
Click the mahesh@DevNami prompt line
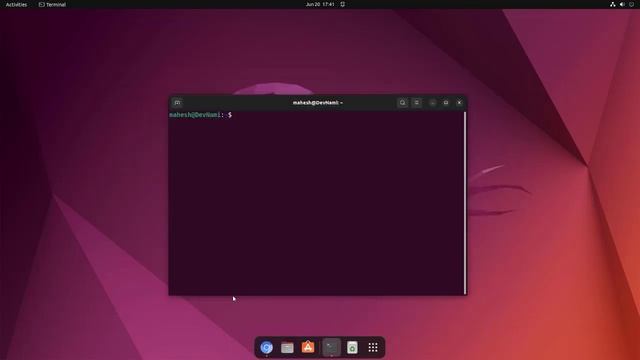coord(200,115)
